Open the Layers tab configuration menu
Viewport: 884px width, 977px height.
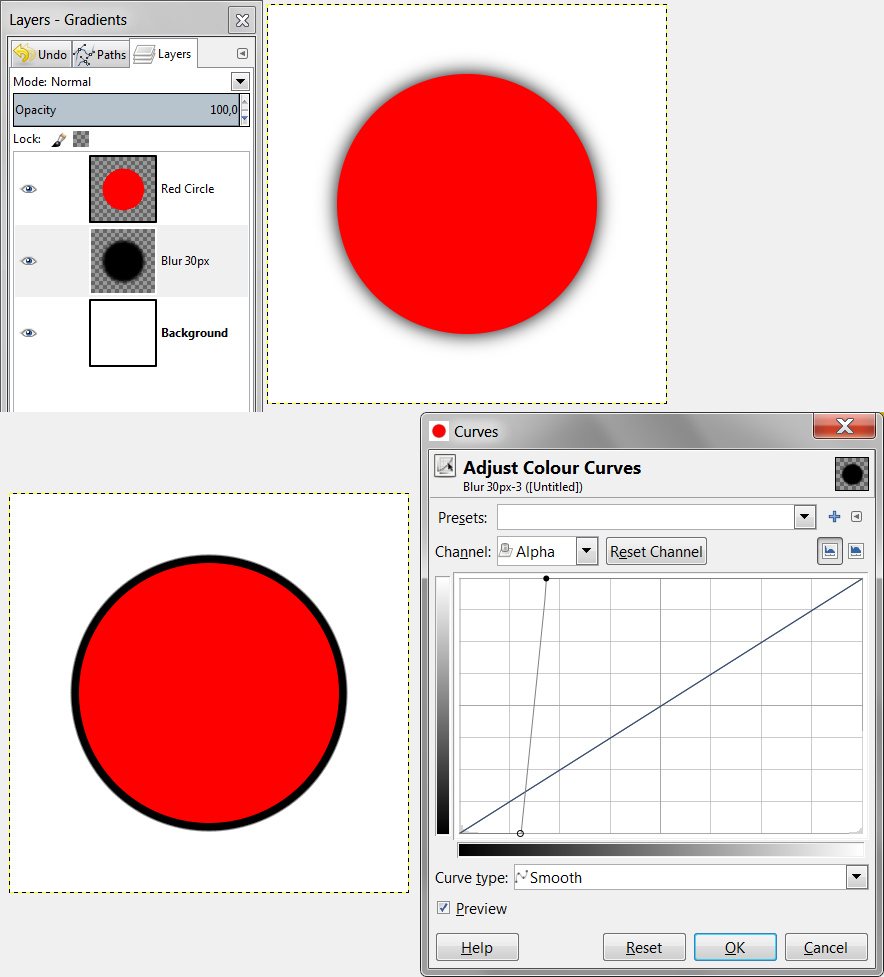pos(242,54)
